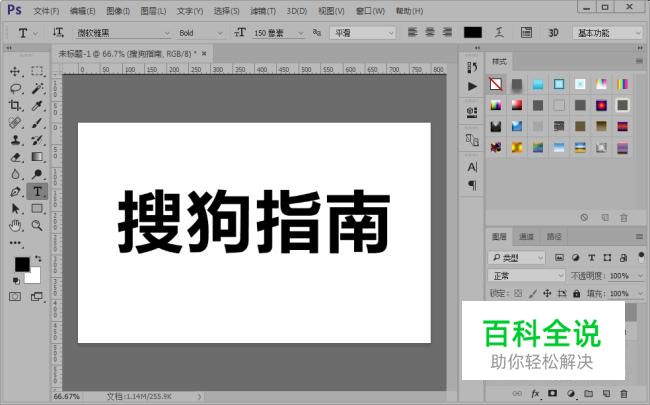Screen dimensions: 650x405
Task: Lock all layer attributes
Action: 576,293
